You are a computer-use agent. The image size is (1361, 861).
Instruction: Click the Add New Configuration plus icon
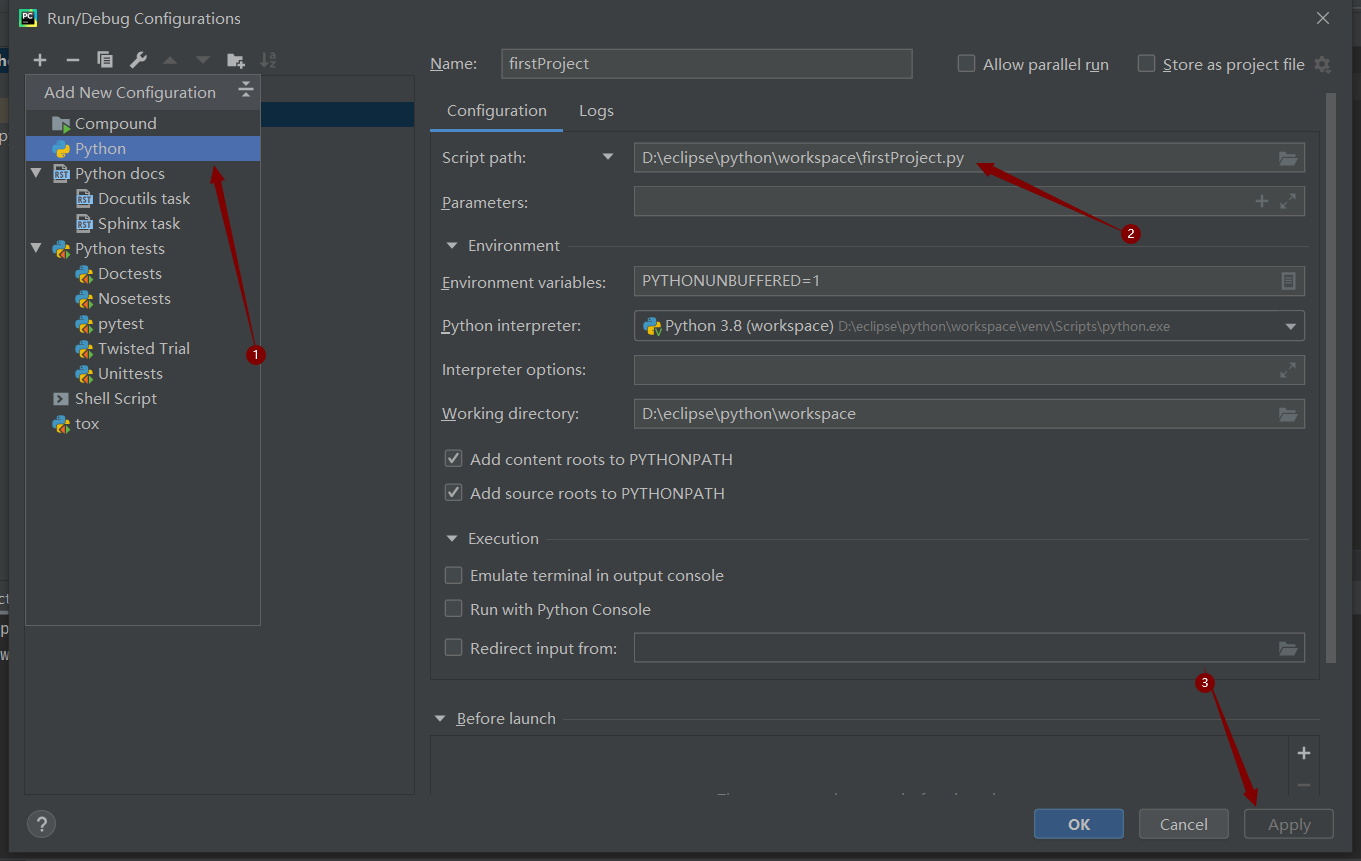pos(40,60)
